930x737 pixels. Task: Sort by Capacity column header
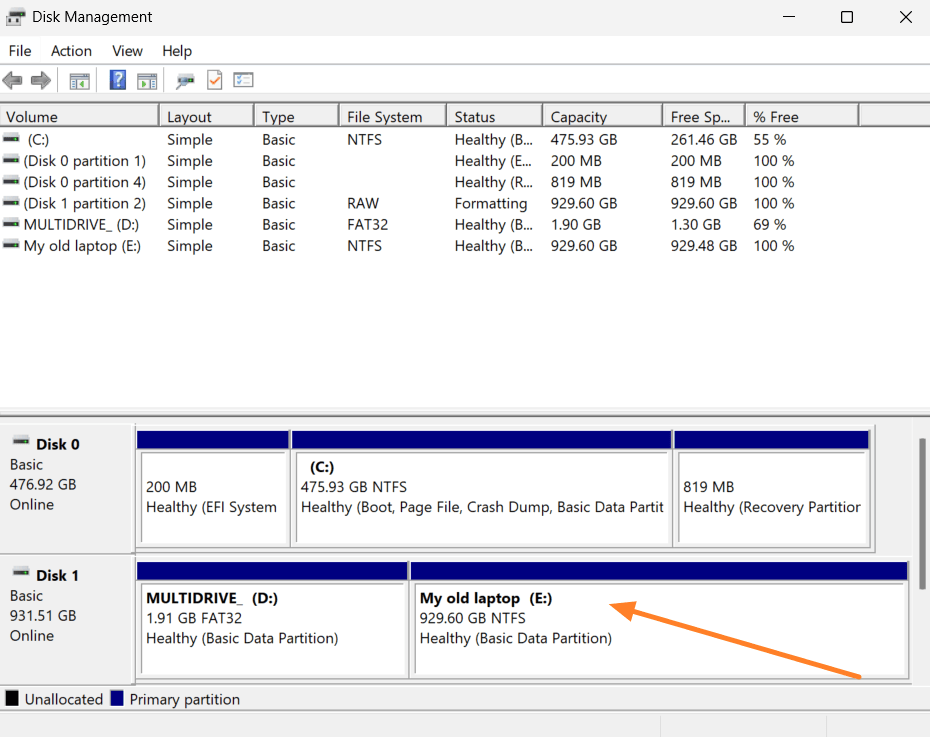[x=603, y=117]
